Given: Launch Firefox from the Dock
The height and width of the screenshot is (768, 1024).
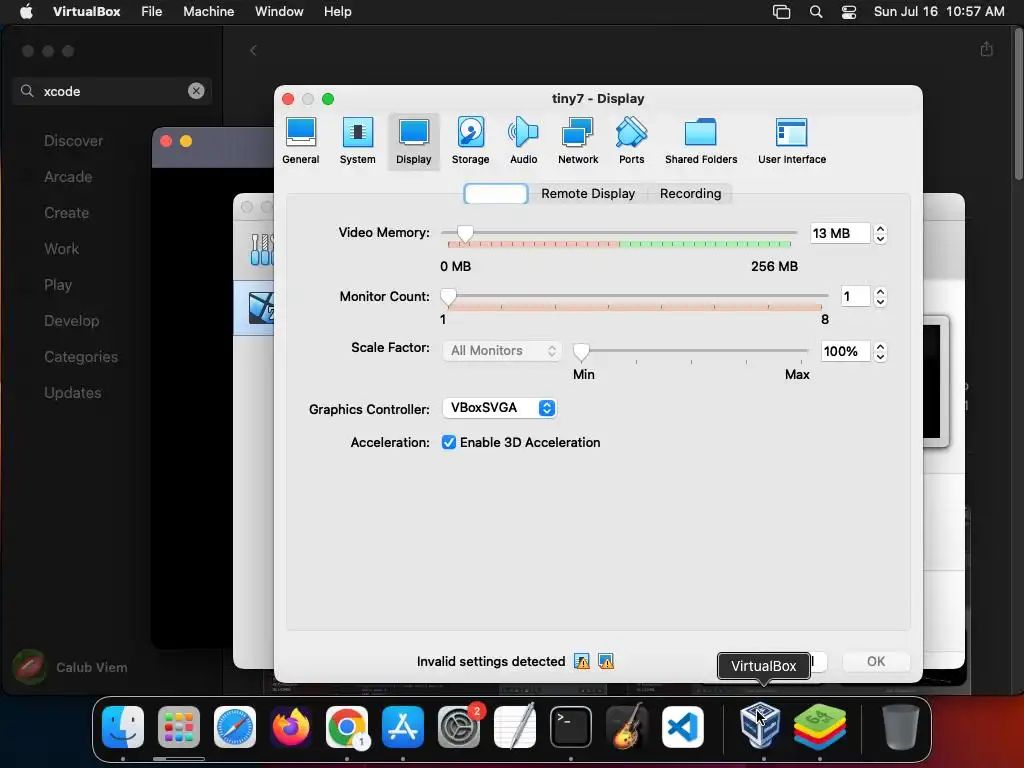Looking at the screenshot, I should 291,727.
